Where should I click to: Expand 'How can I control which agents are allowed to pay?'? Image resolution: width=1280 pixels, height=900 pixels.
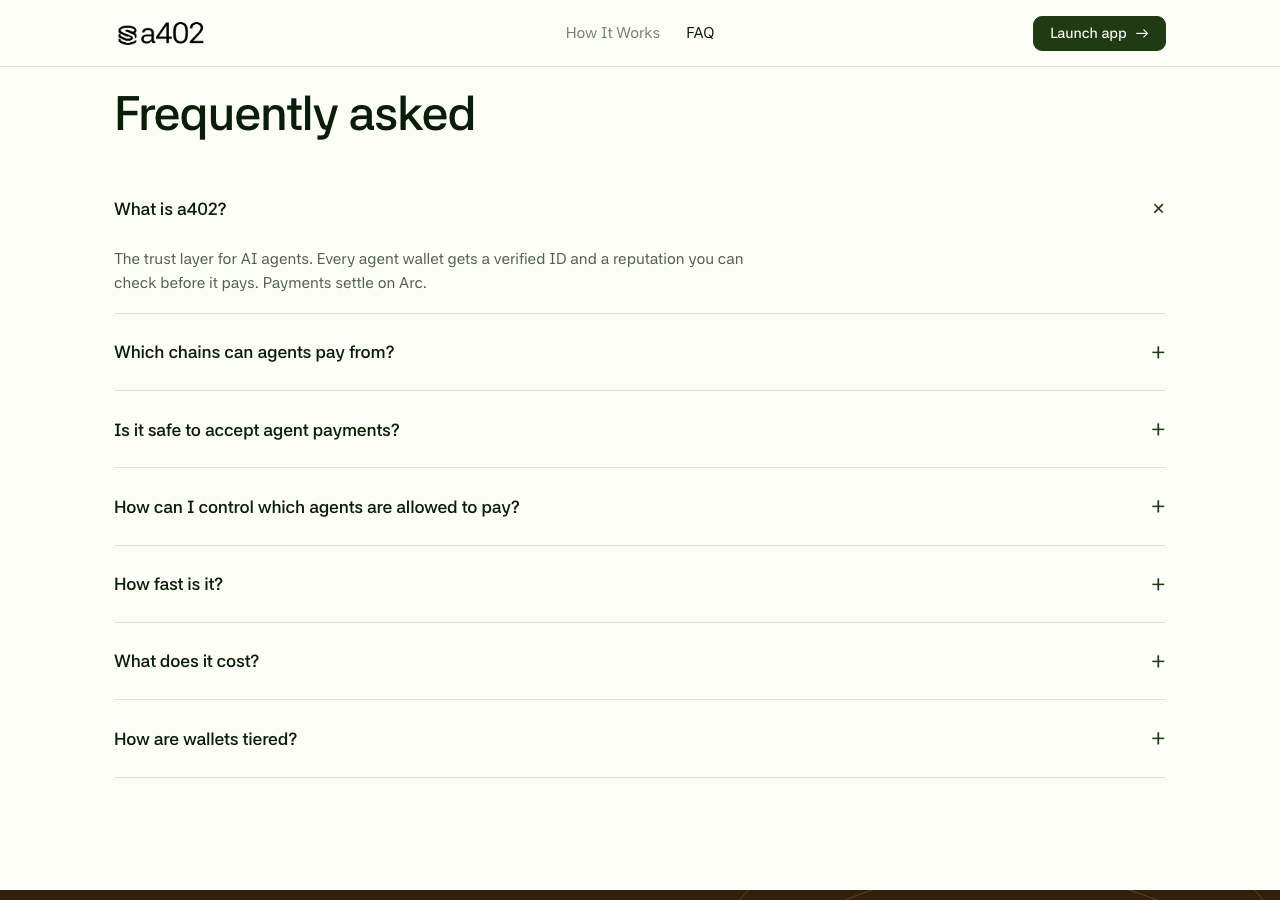[x=640, y=506]
